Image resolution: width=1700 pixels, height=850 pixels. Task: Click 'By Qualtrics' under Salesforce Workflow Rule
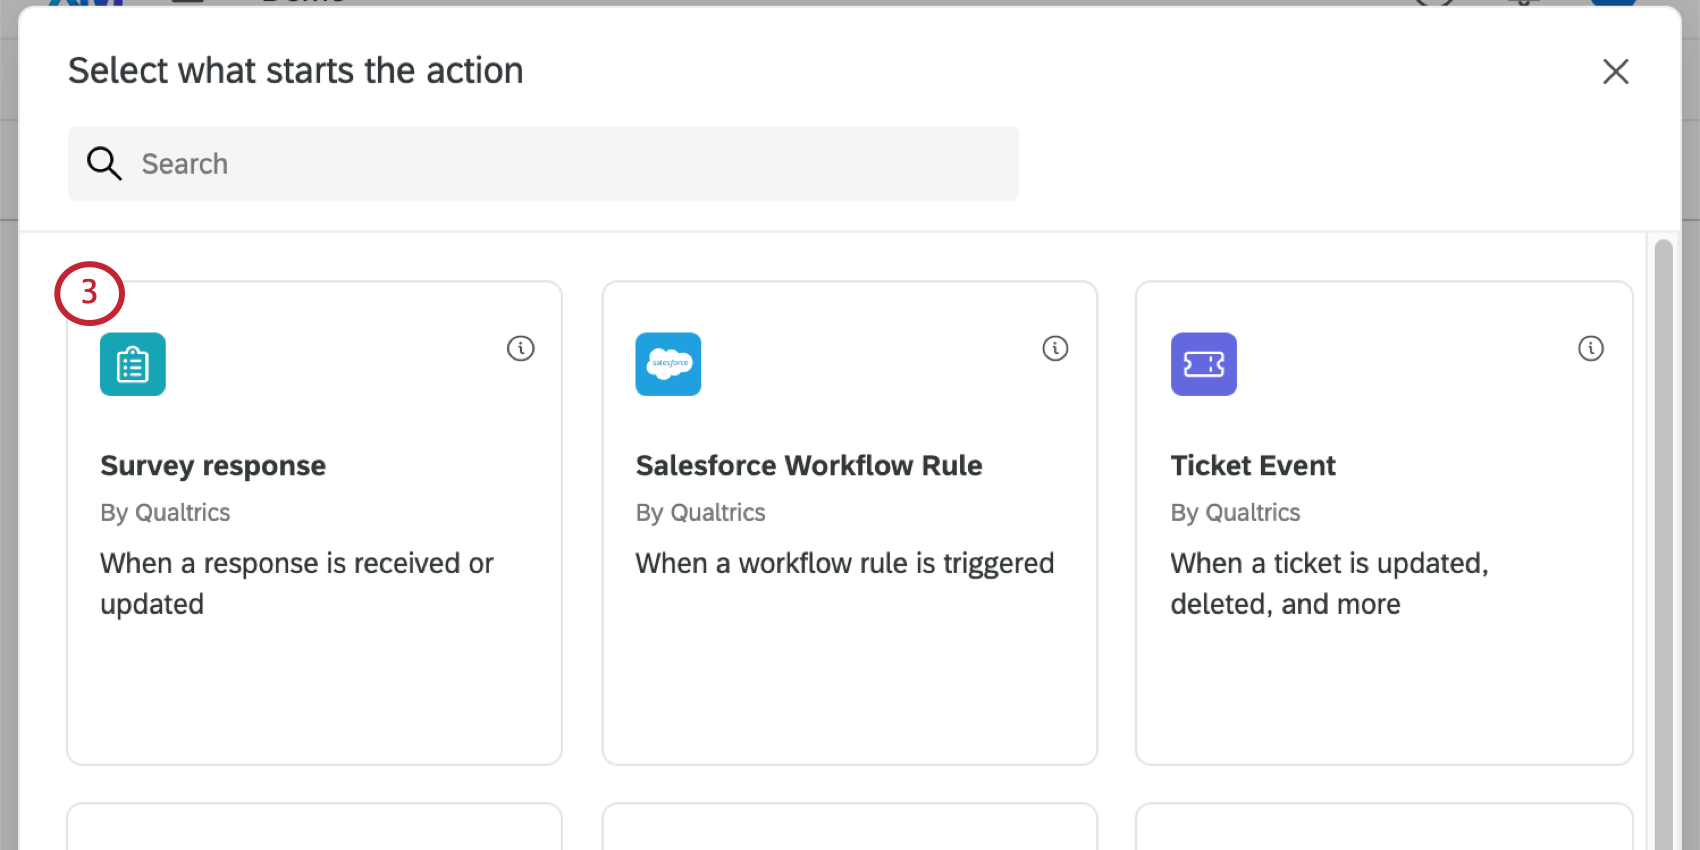[700, 512]
